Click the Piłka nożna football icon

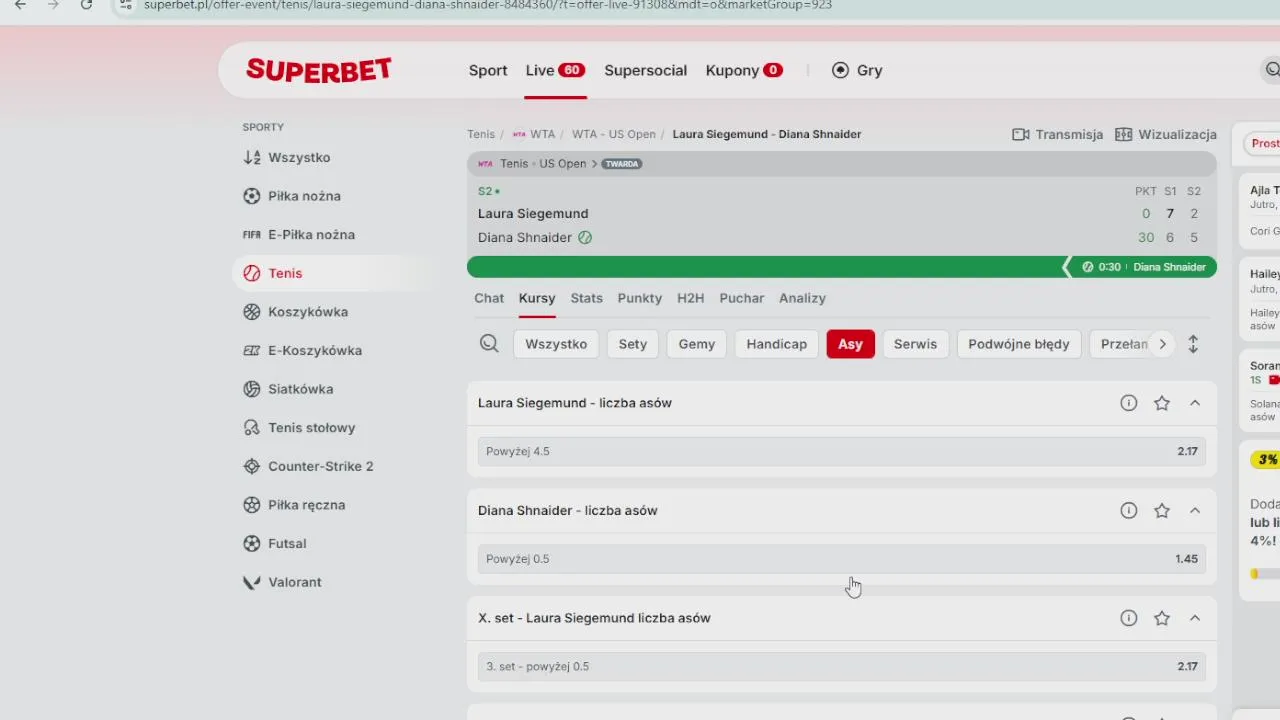click(252, 196)
